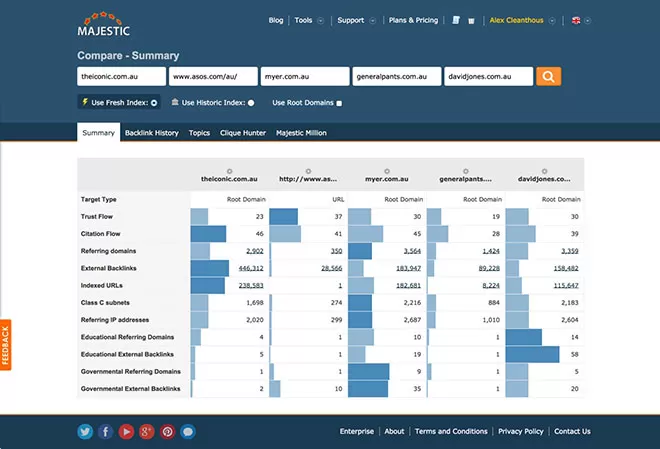Select radio above generalpants column
This screenshot has height=449, width=660.
(x=466, y=171)
